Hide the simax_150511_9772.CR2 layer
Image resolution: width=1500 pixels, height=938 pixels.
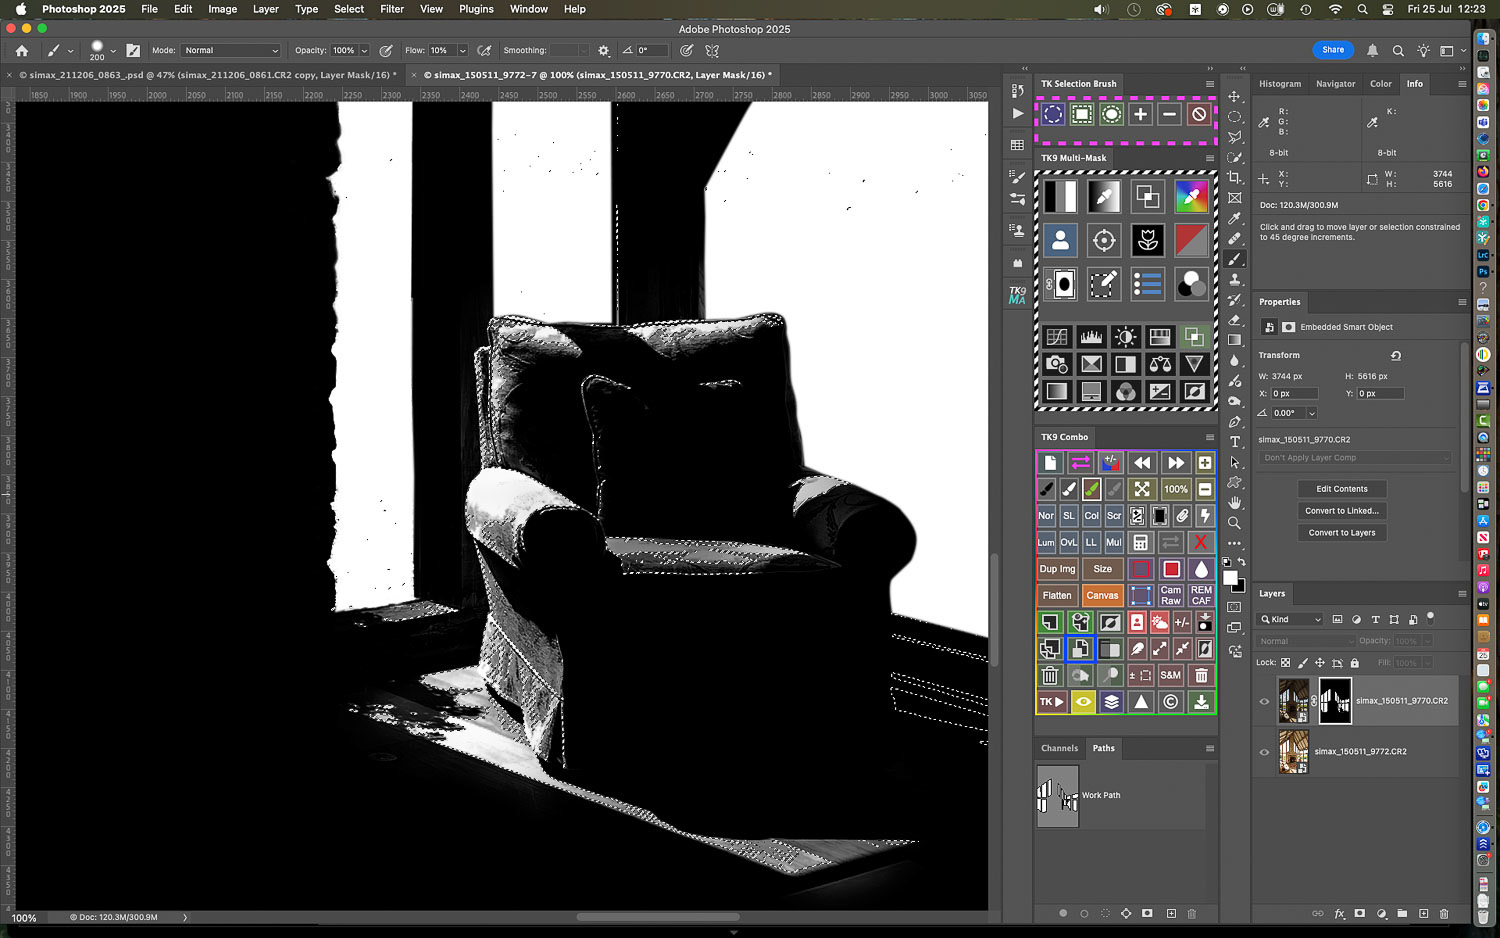(1264, 752)
